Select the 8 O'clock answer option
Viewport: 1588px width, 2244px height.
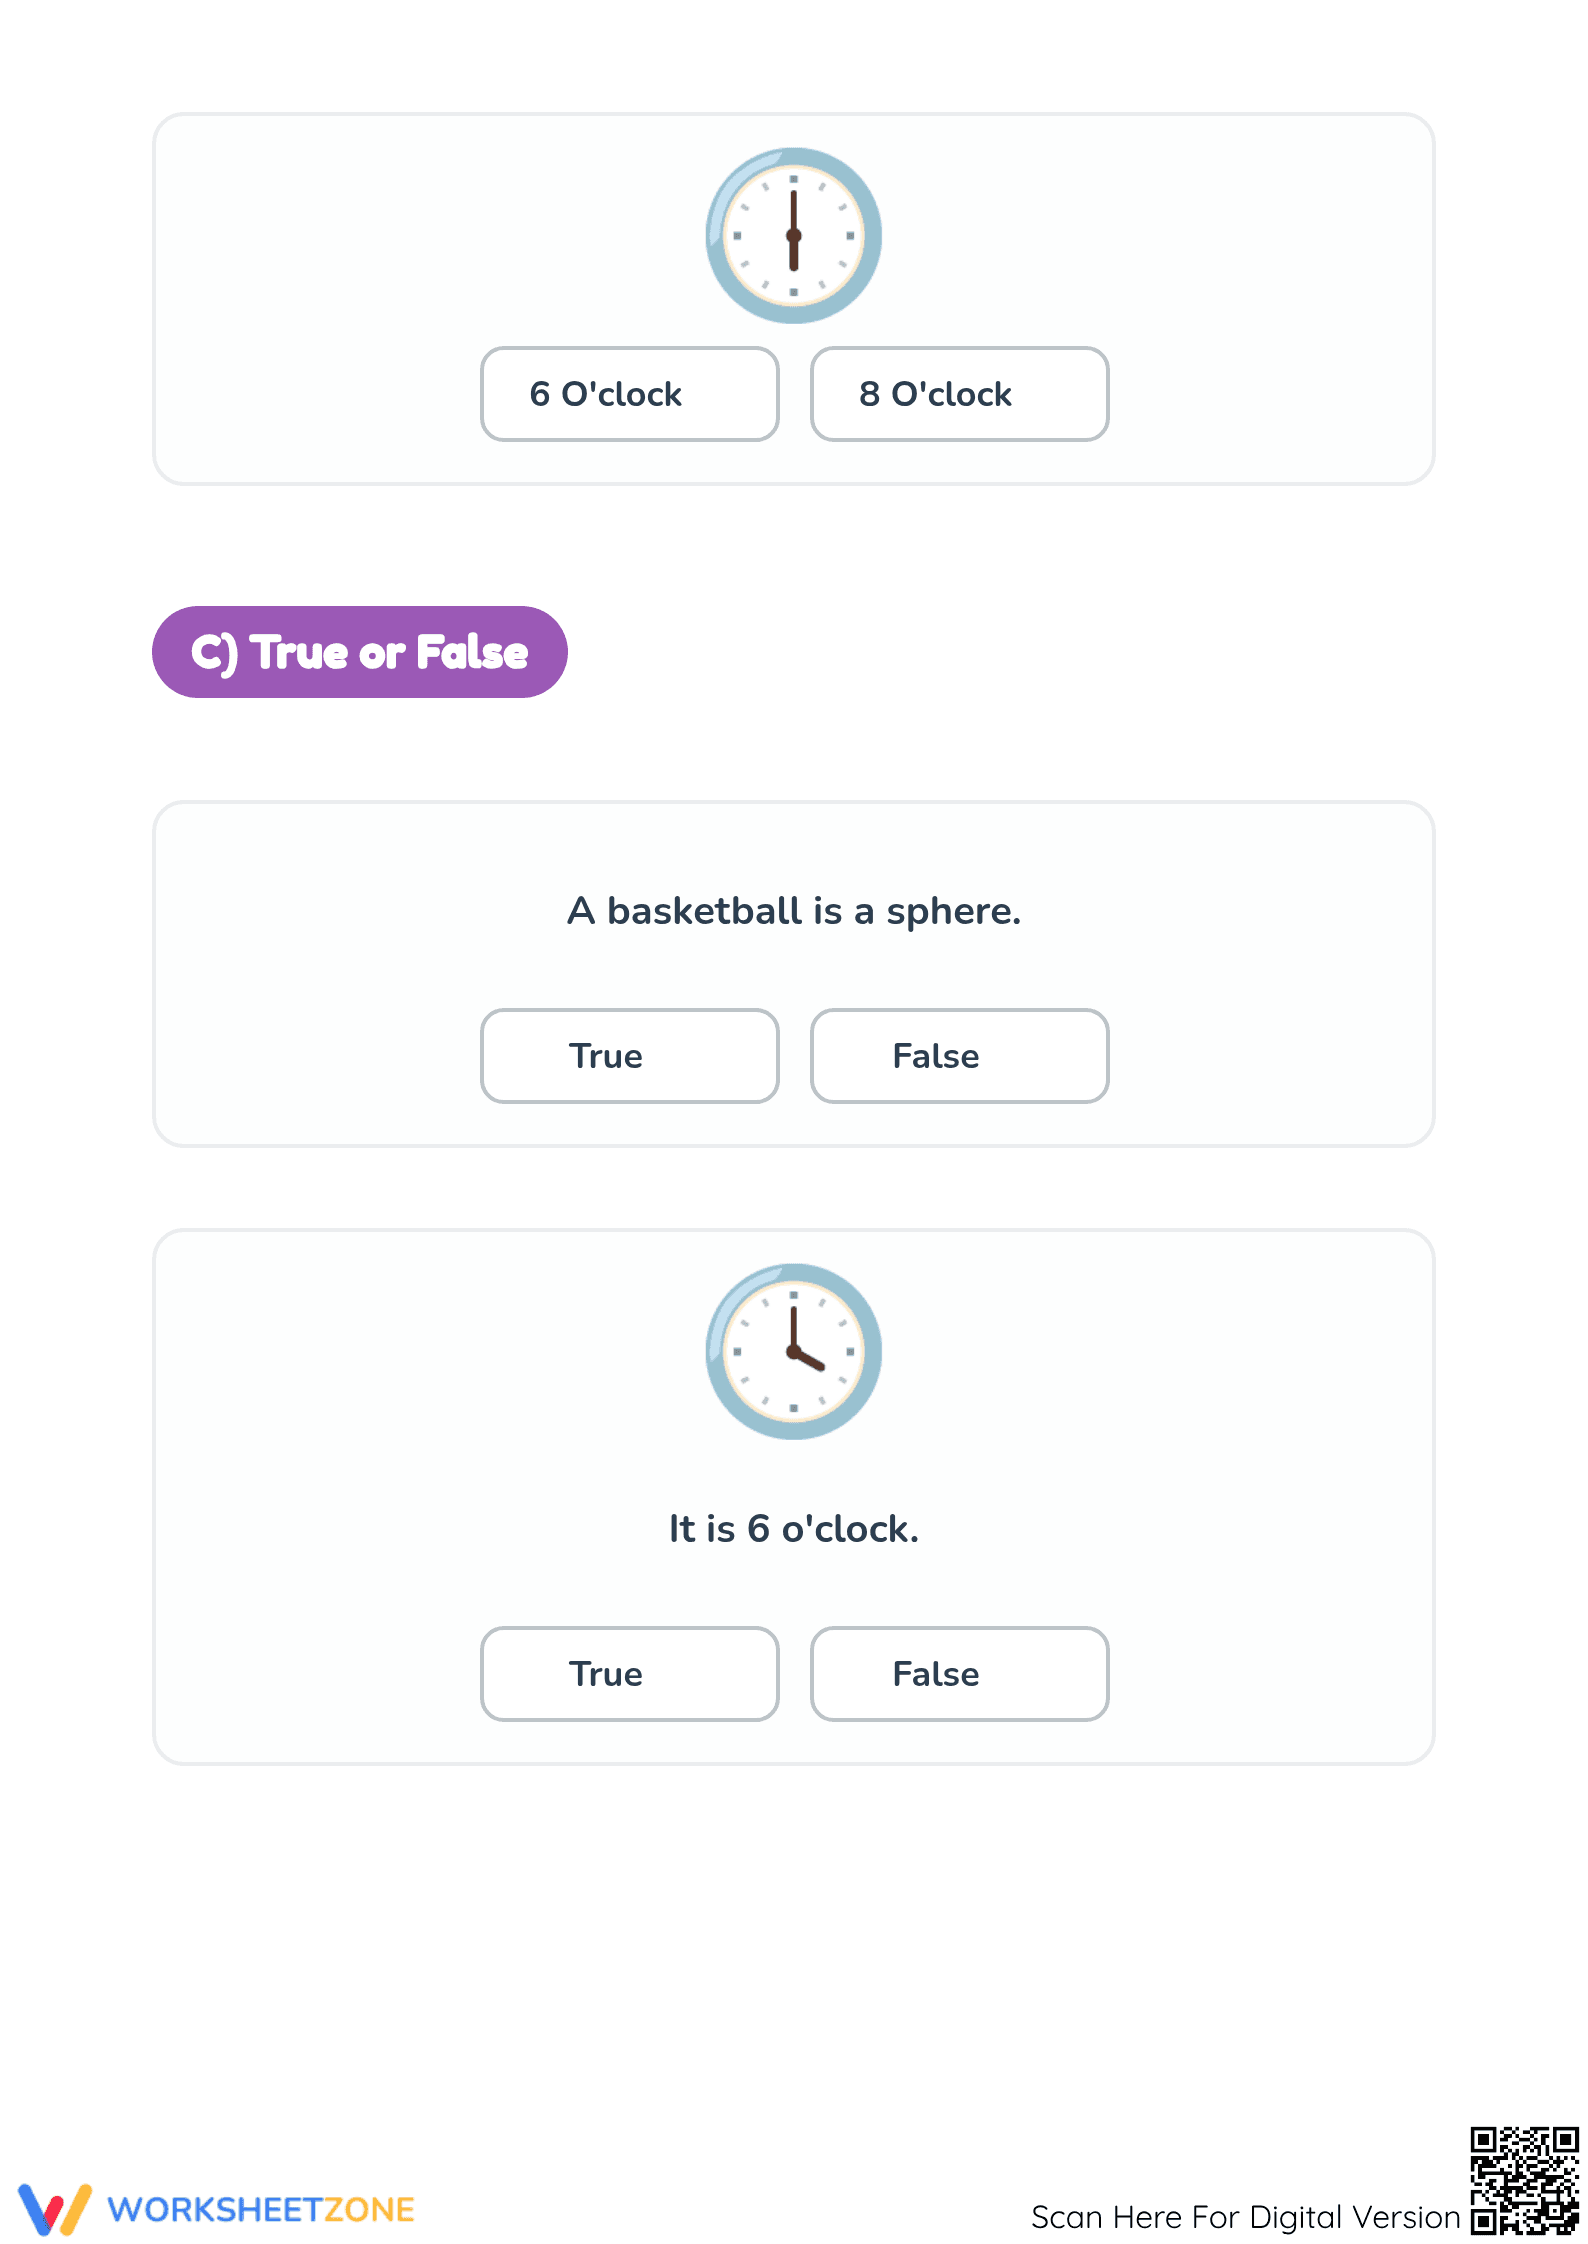tap(959, 394)
